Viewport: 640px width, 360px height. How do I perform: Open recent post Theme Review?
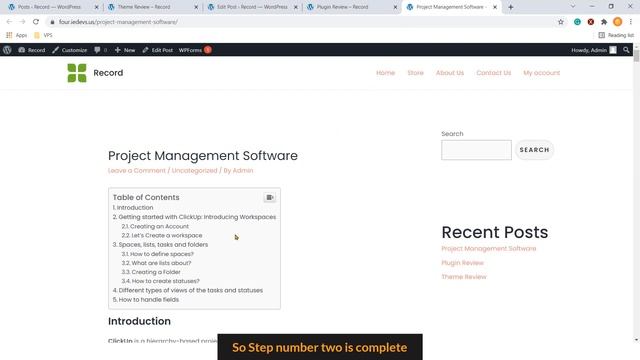point(464,277)
